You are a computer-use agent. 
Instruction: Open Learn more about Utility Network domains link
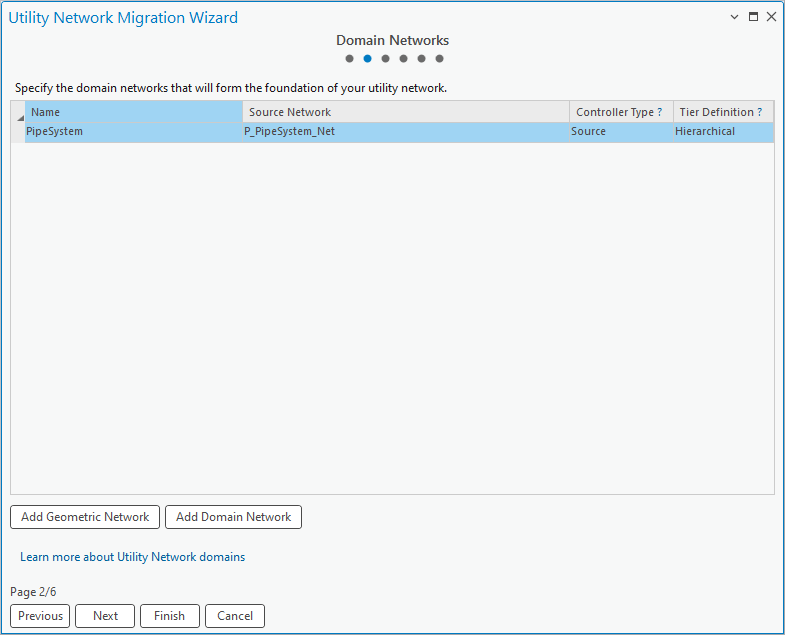click(x=133, y=557)
